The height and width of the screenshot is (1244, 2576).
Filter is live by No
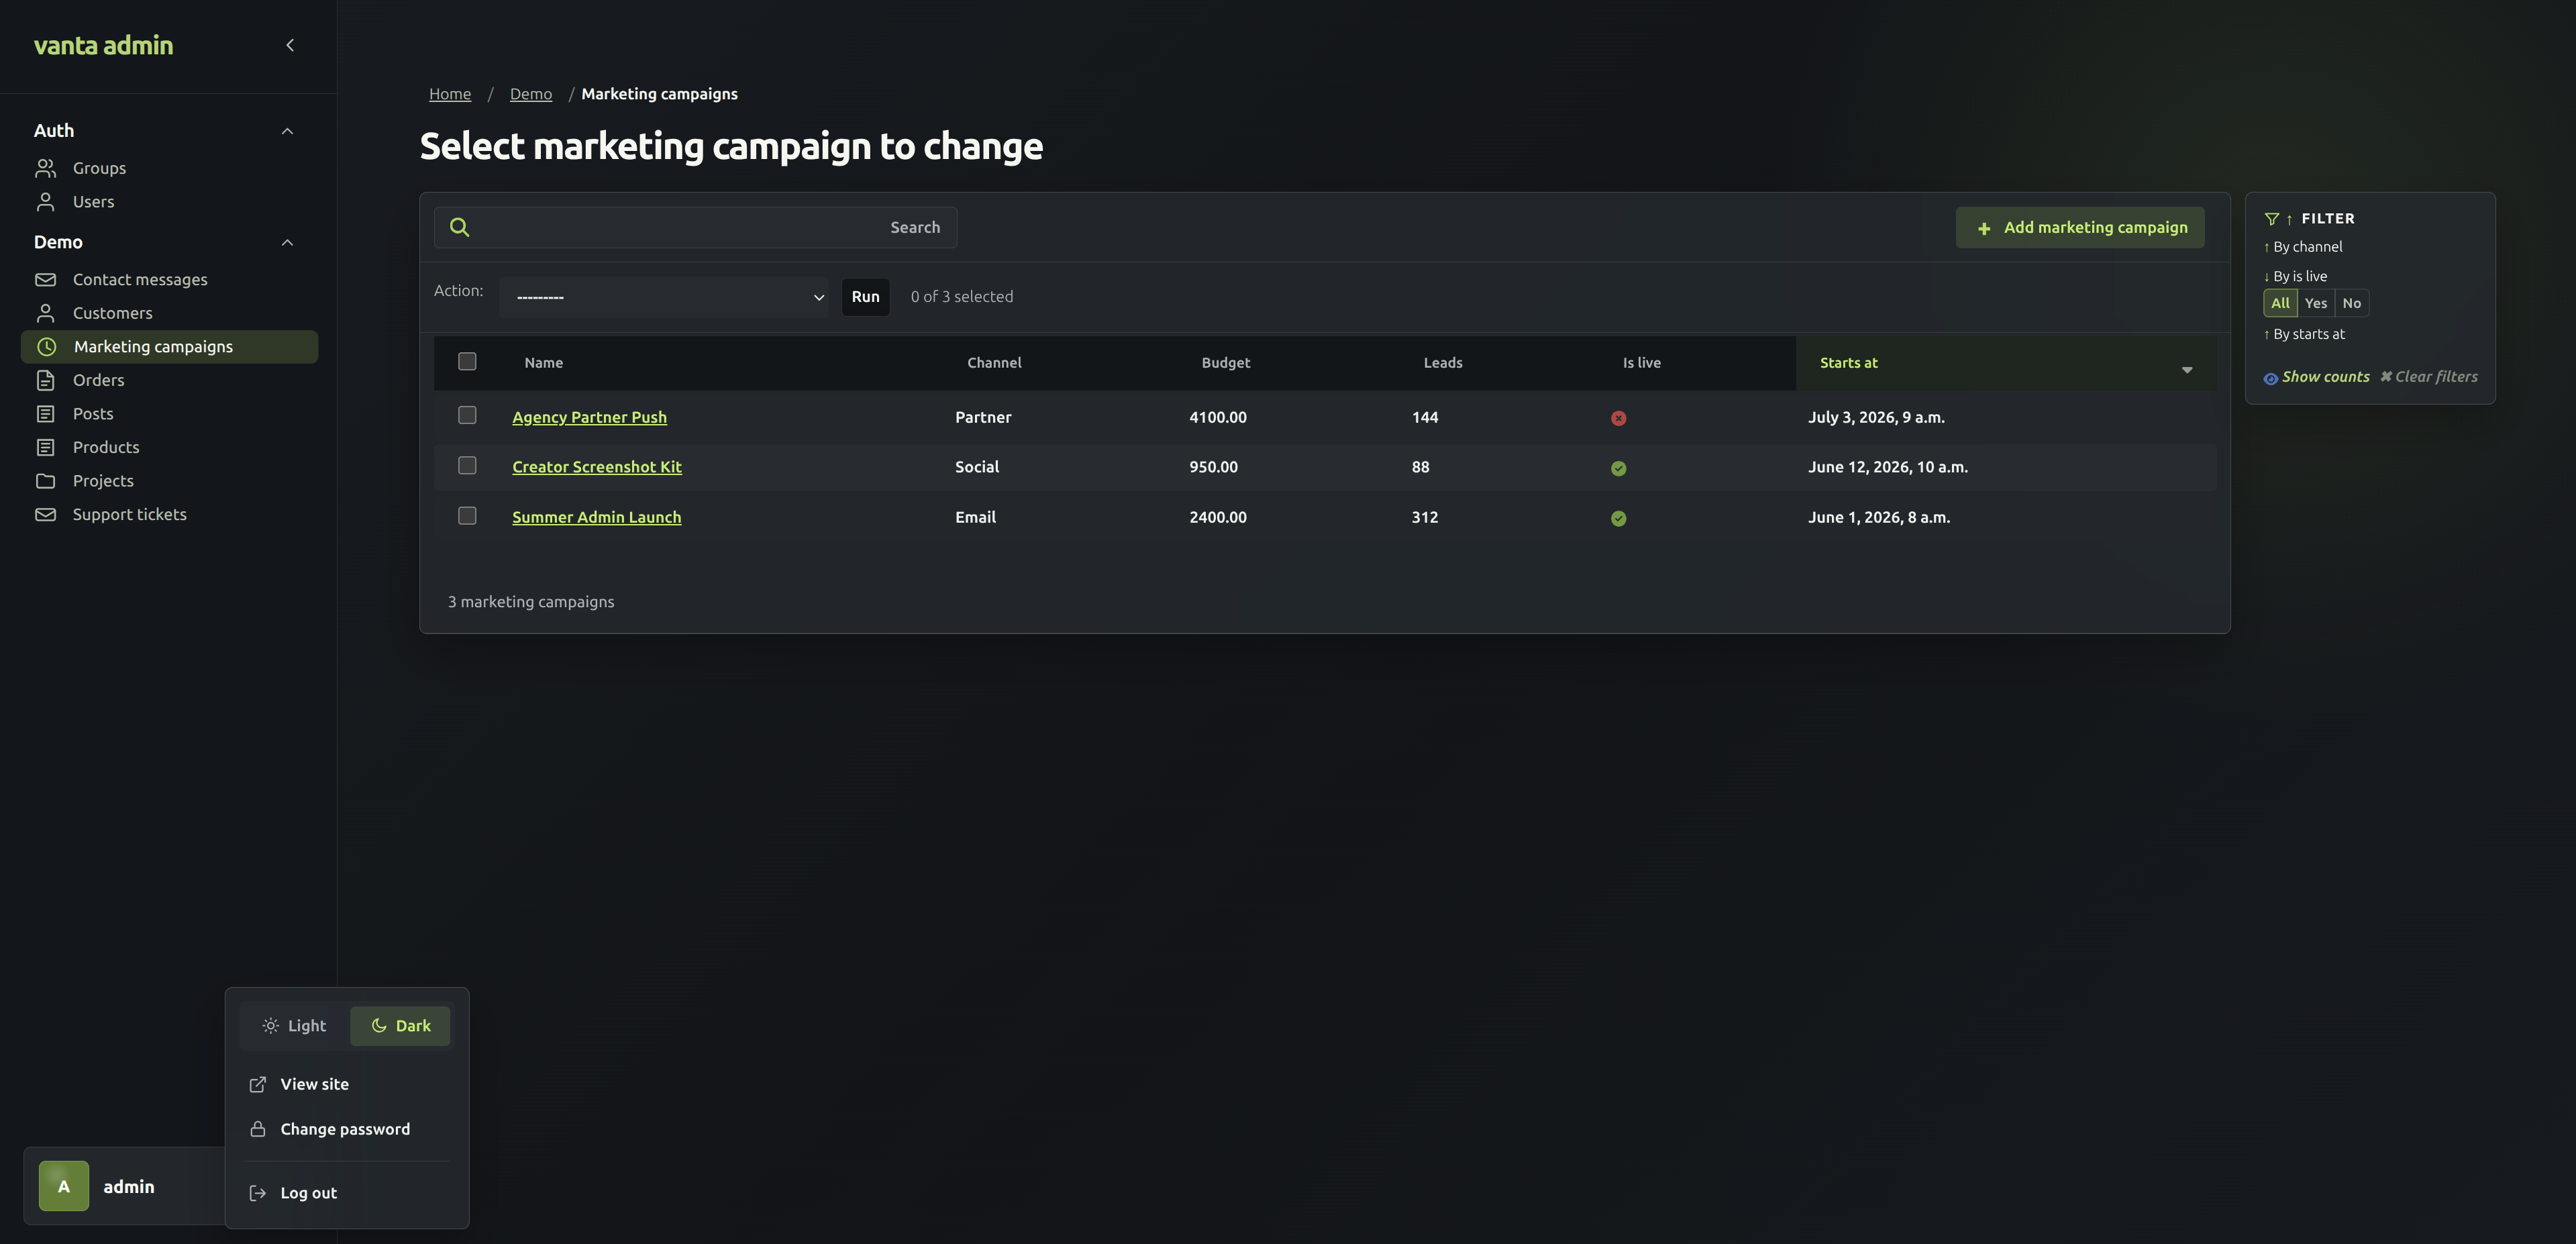click(2352, 303)
